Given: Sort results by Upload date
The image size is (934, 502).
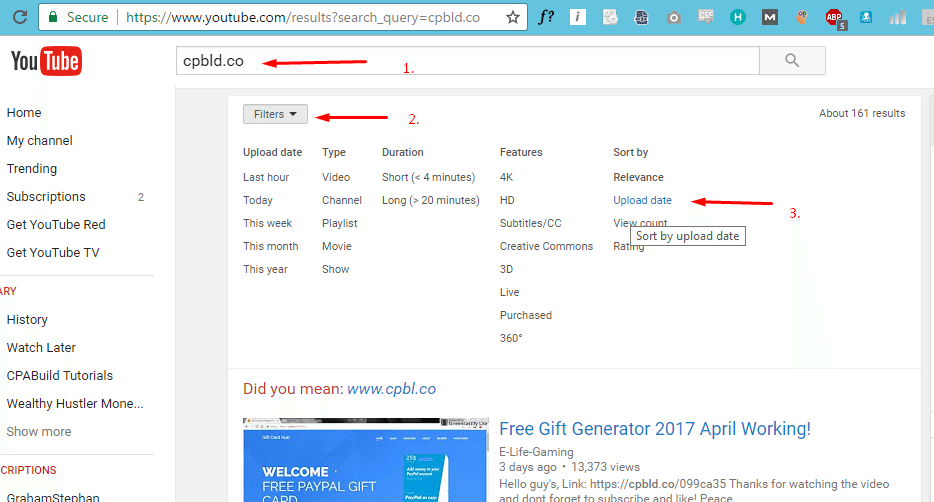Looking at the screenshot, I should click(642, 200).
